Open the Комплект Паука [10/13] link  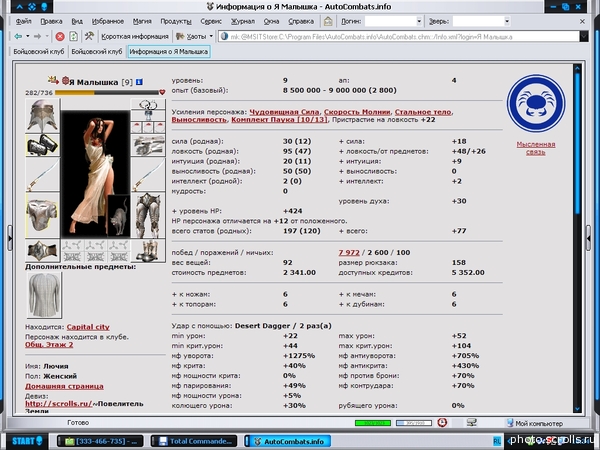pos(279,120)
